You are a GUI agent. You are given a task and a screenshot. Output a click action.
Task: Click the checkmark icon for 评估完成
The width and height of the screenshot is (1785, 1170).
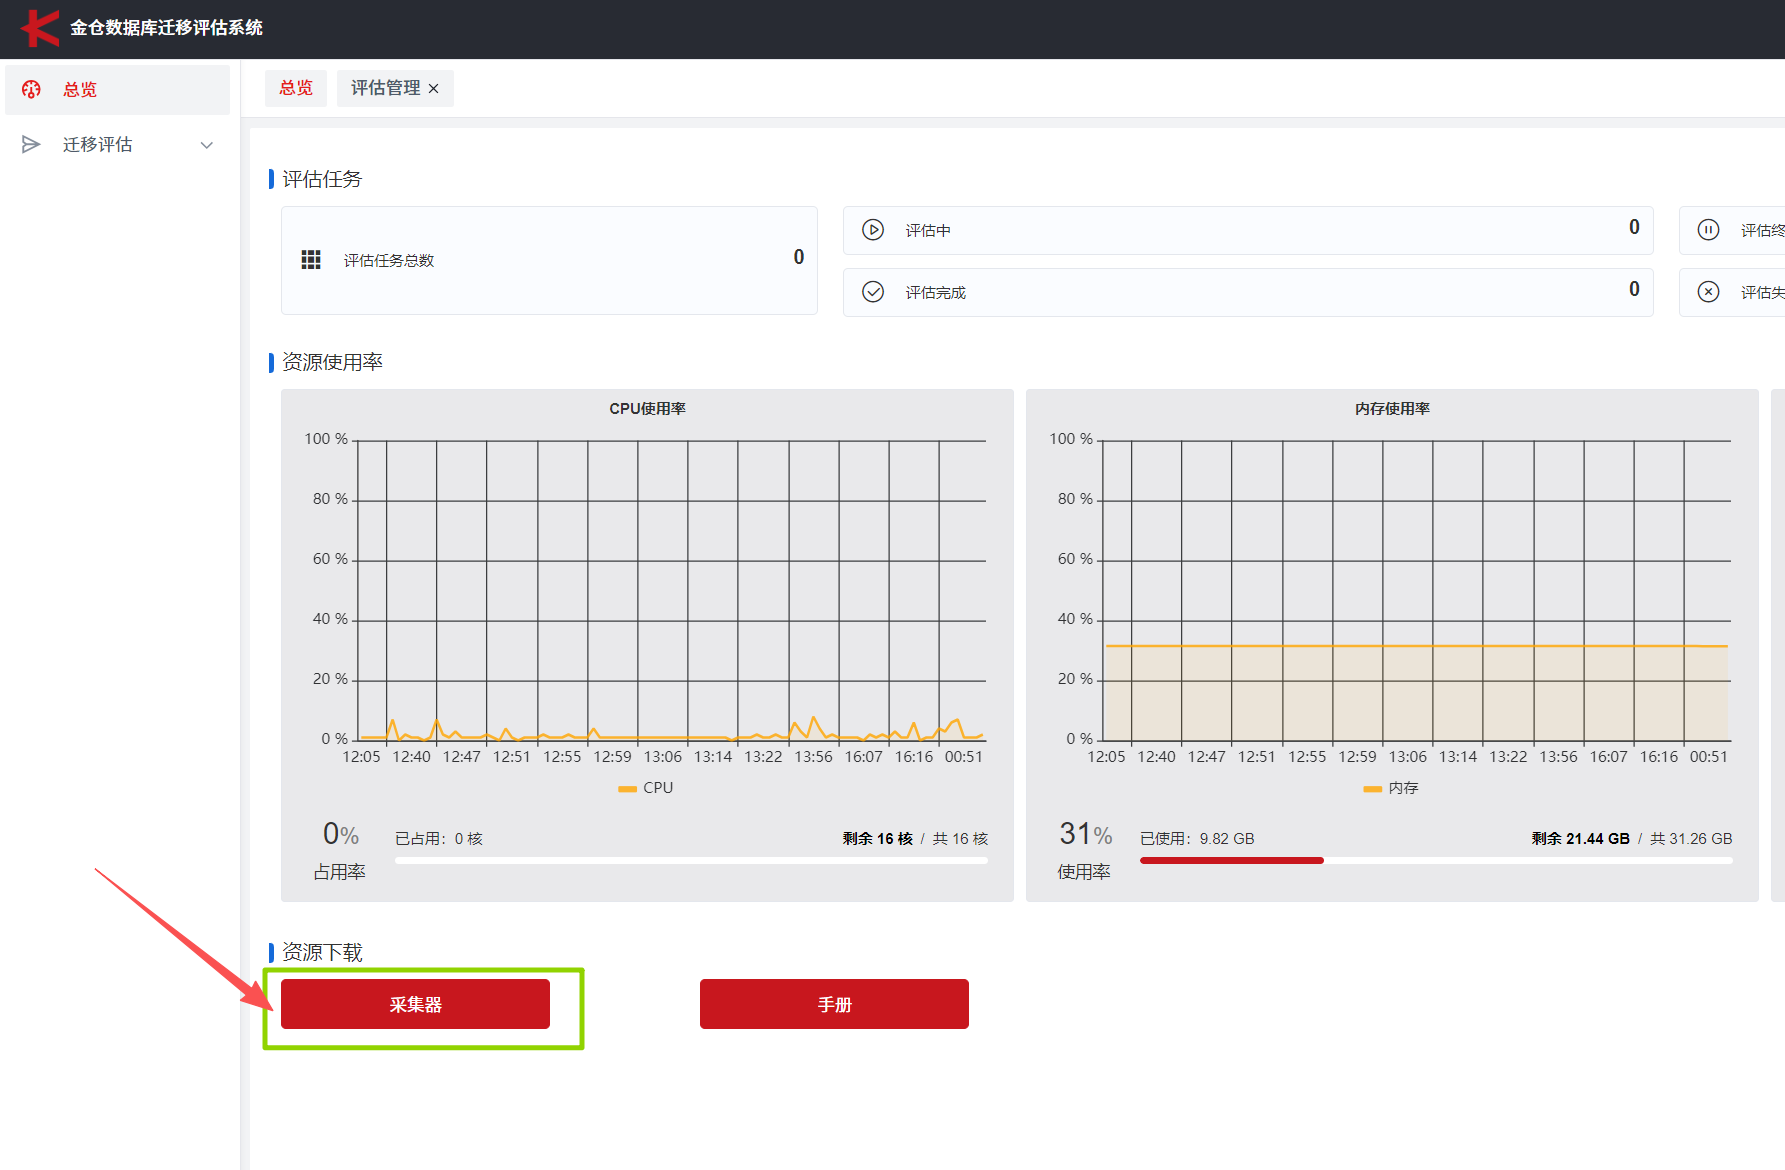point(873,291)
